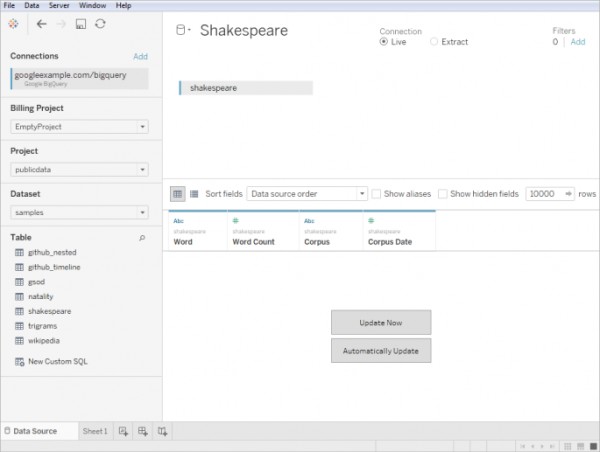Add a filter via Filters Add link
Screen dimensions: 600x452
[x=578, y=42]
